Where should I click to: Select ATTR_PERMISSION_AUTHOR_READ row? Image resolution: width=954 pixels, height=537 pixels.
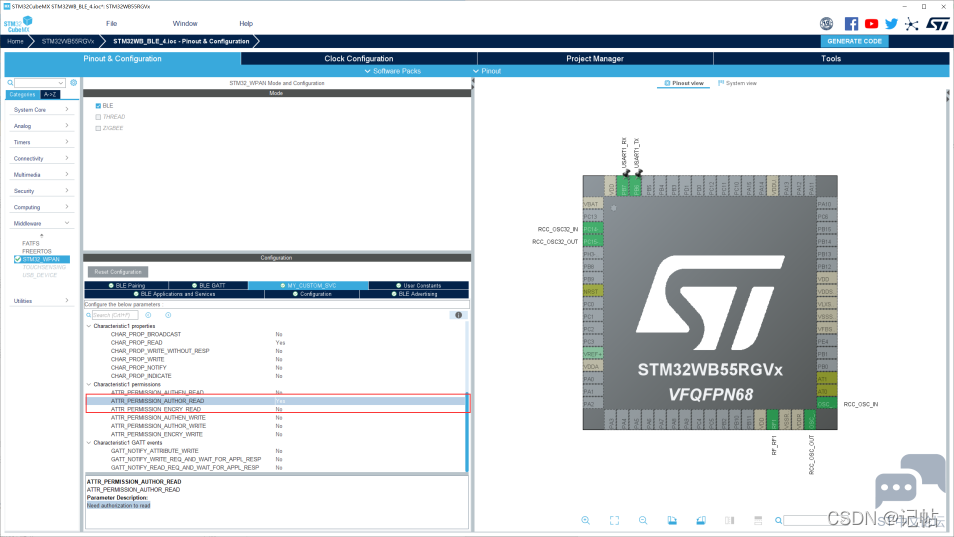tap(277, 401)
